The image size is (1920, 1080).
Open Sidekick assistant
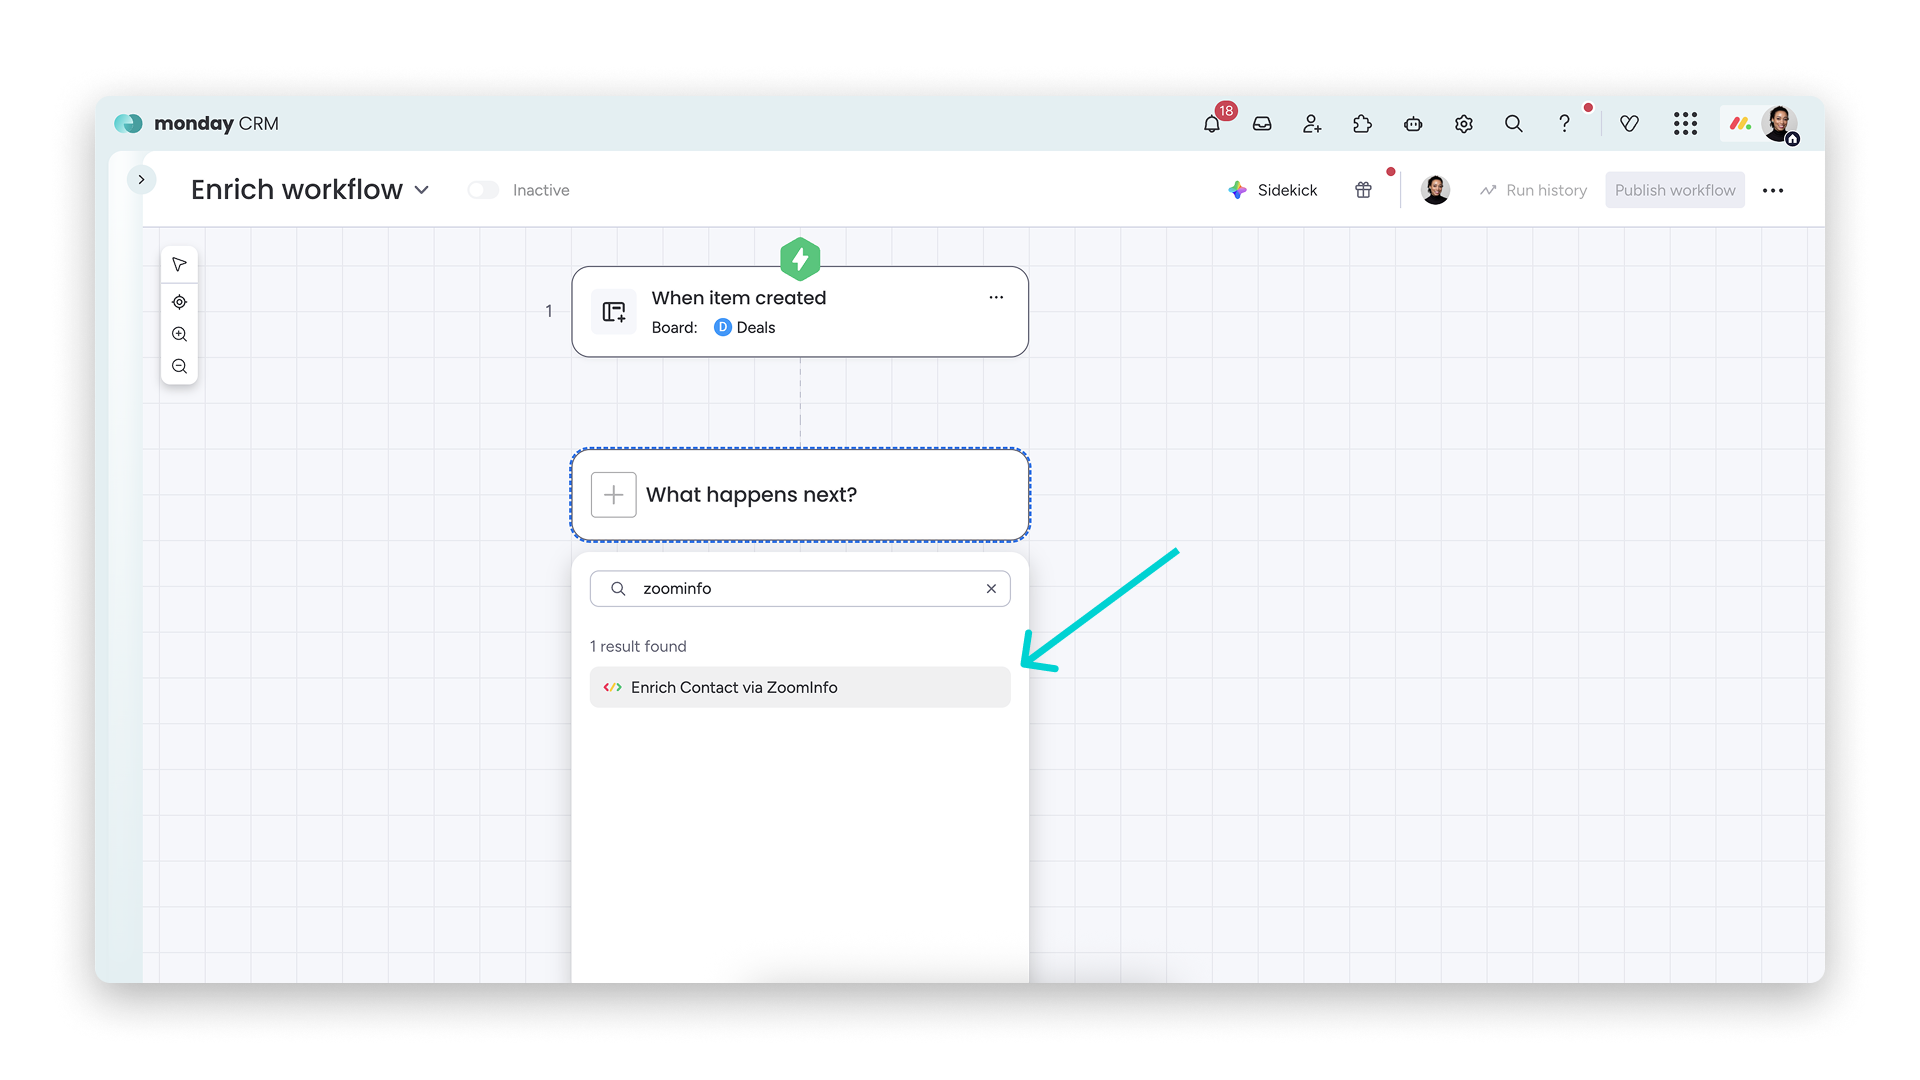coord(1273,190)
